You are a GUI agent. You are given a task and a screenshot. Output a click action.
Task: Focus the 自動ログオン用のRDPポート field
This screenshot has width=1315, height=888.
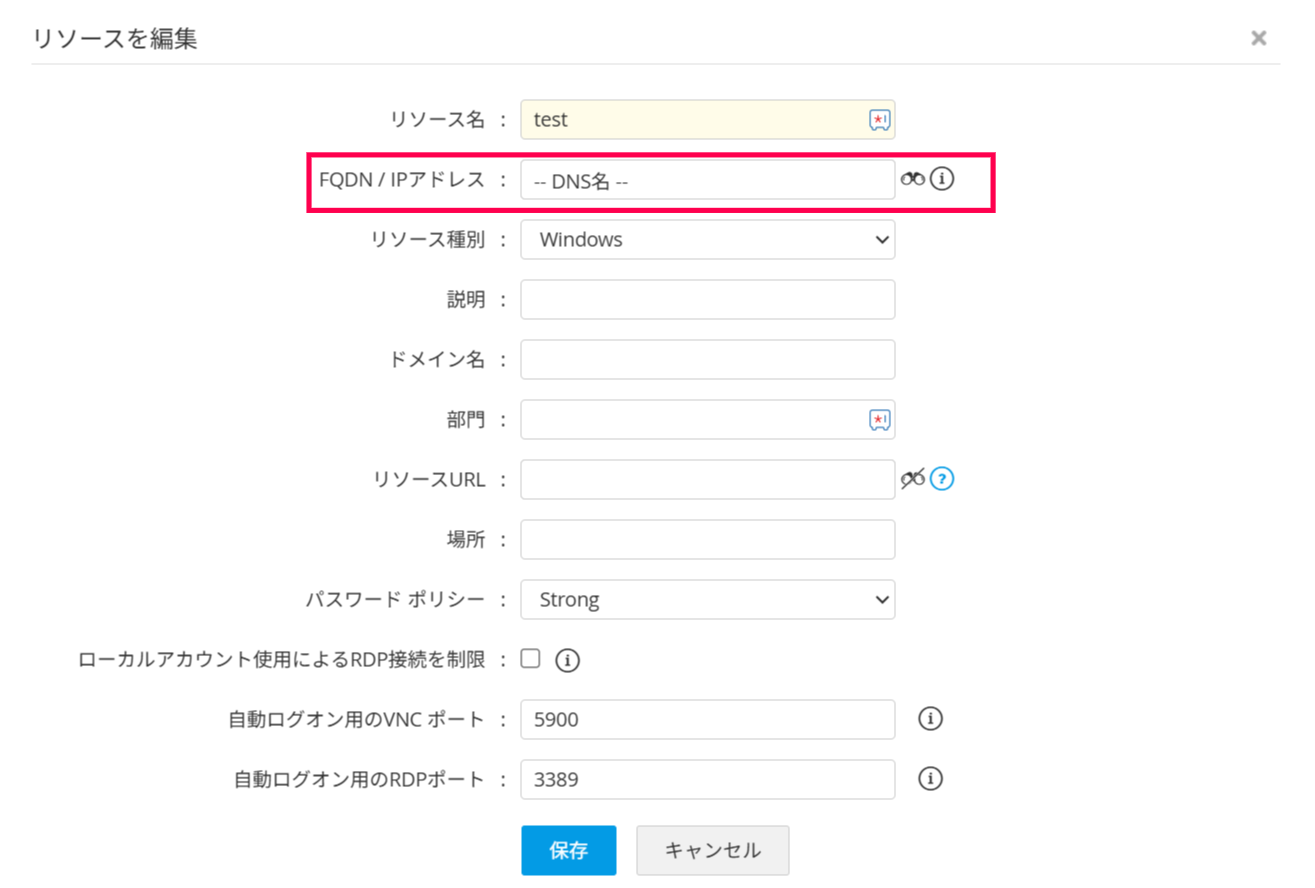(707, 780)
